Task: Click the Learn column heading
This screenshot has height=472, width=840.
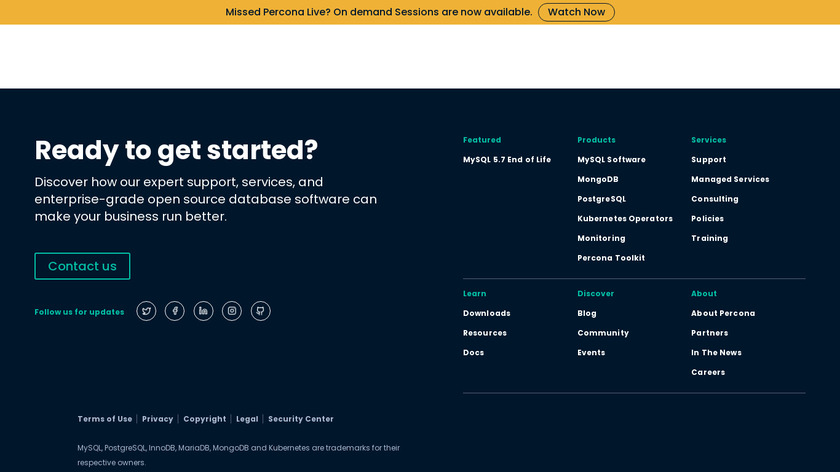Action: pyautogui.click(x=475, y=294)
